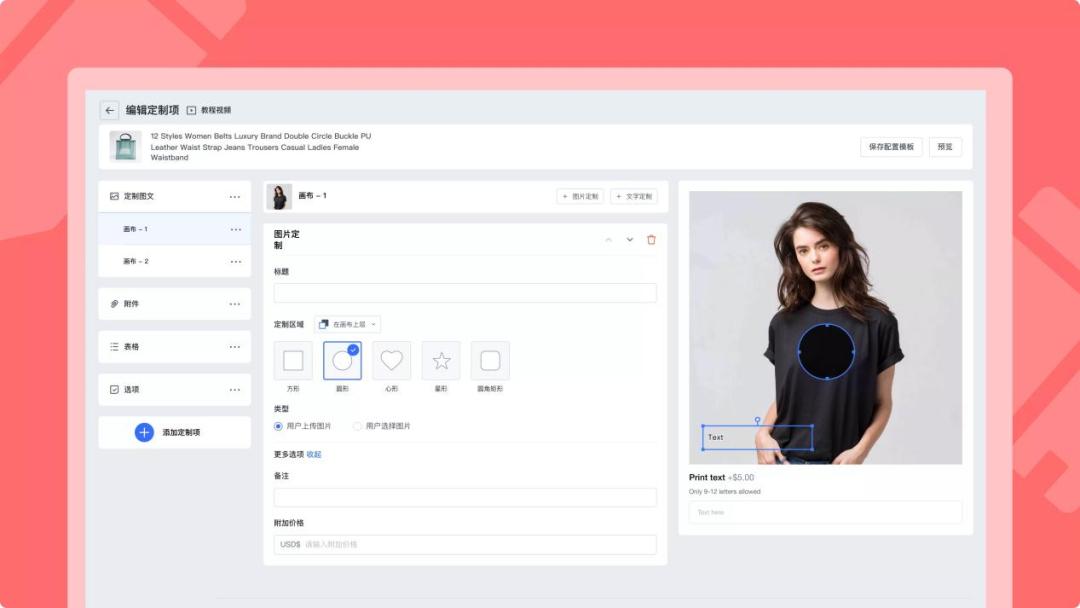Select 用户上传图片 radio option

pos(279,426)
